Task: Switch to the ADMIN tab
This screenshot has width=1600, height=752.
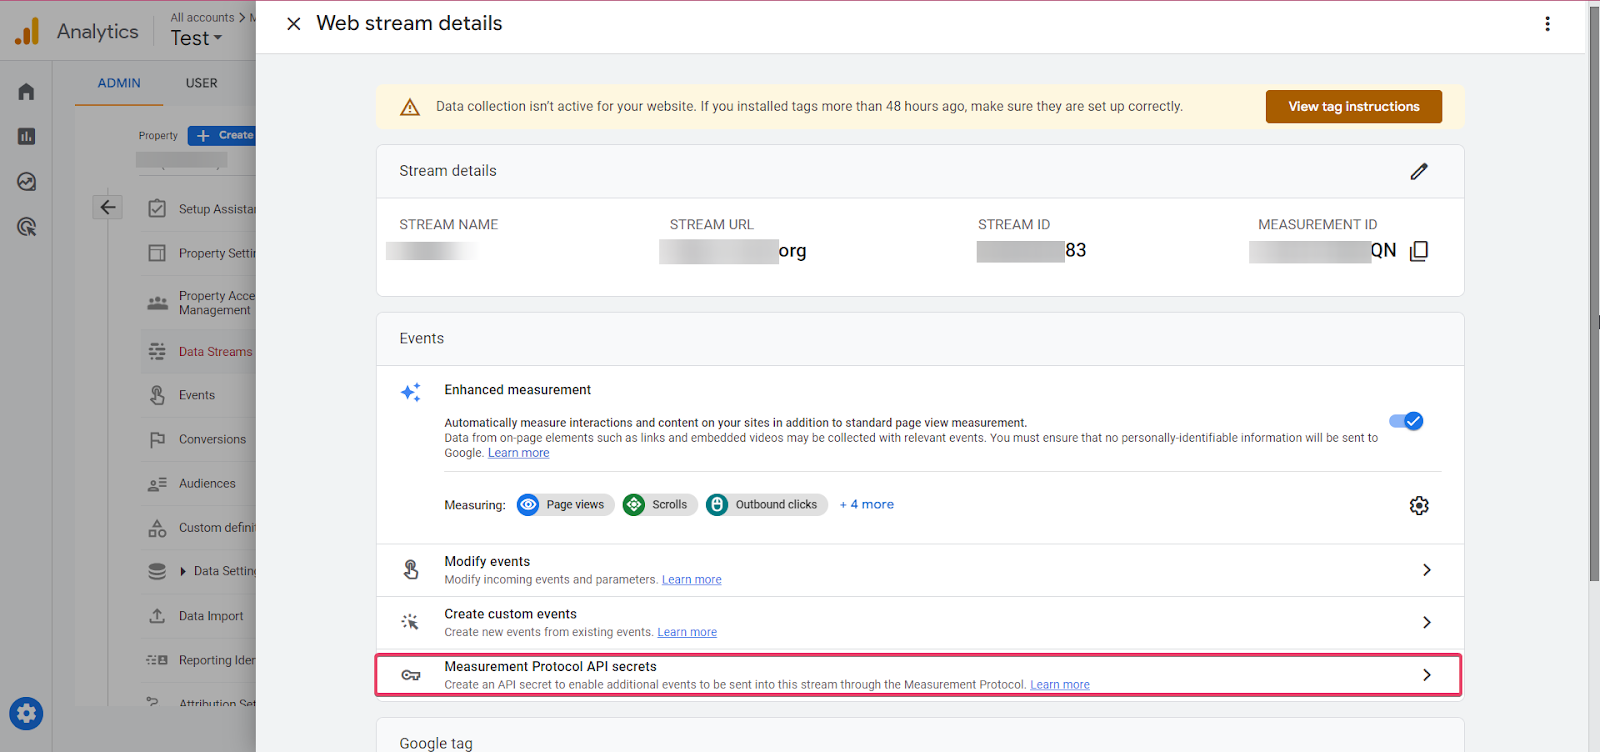Action: 119,83
